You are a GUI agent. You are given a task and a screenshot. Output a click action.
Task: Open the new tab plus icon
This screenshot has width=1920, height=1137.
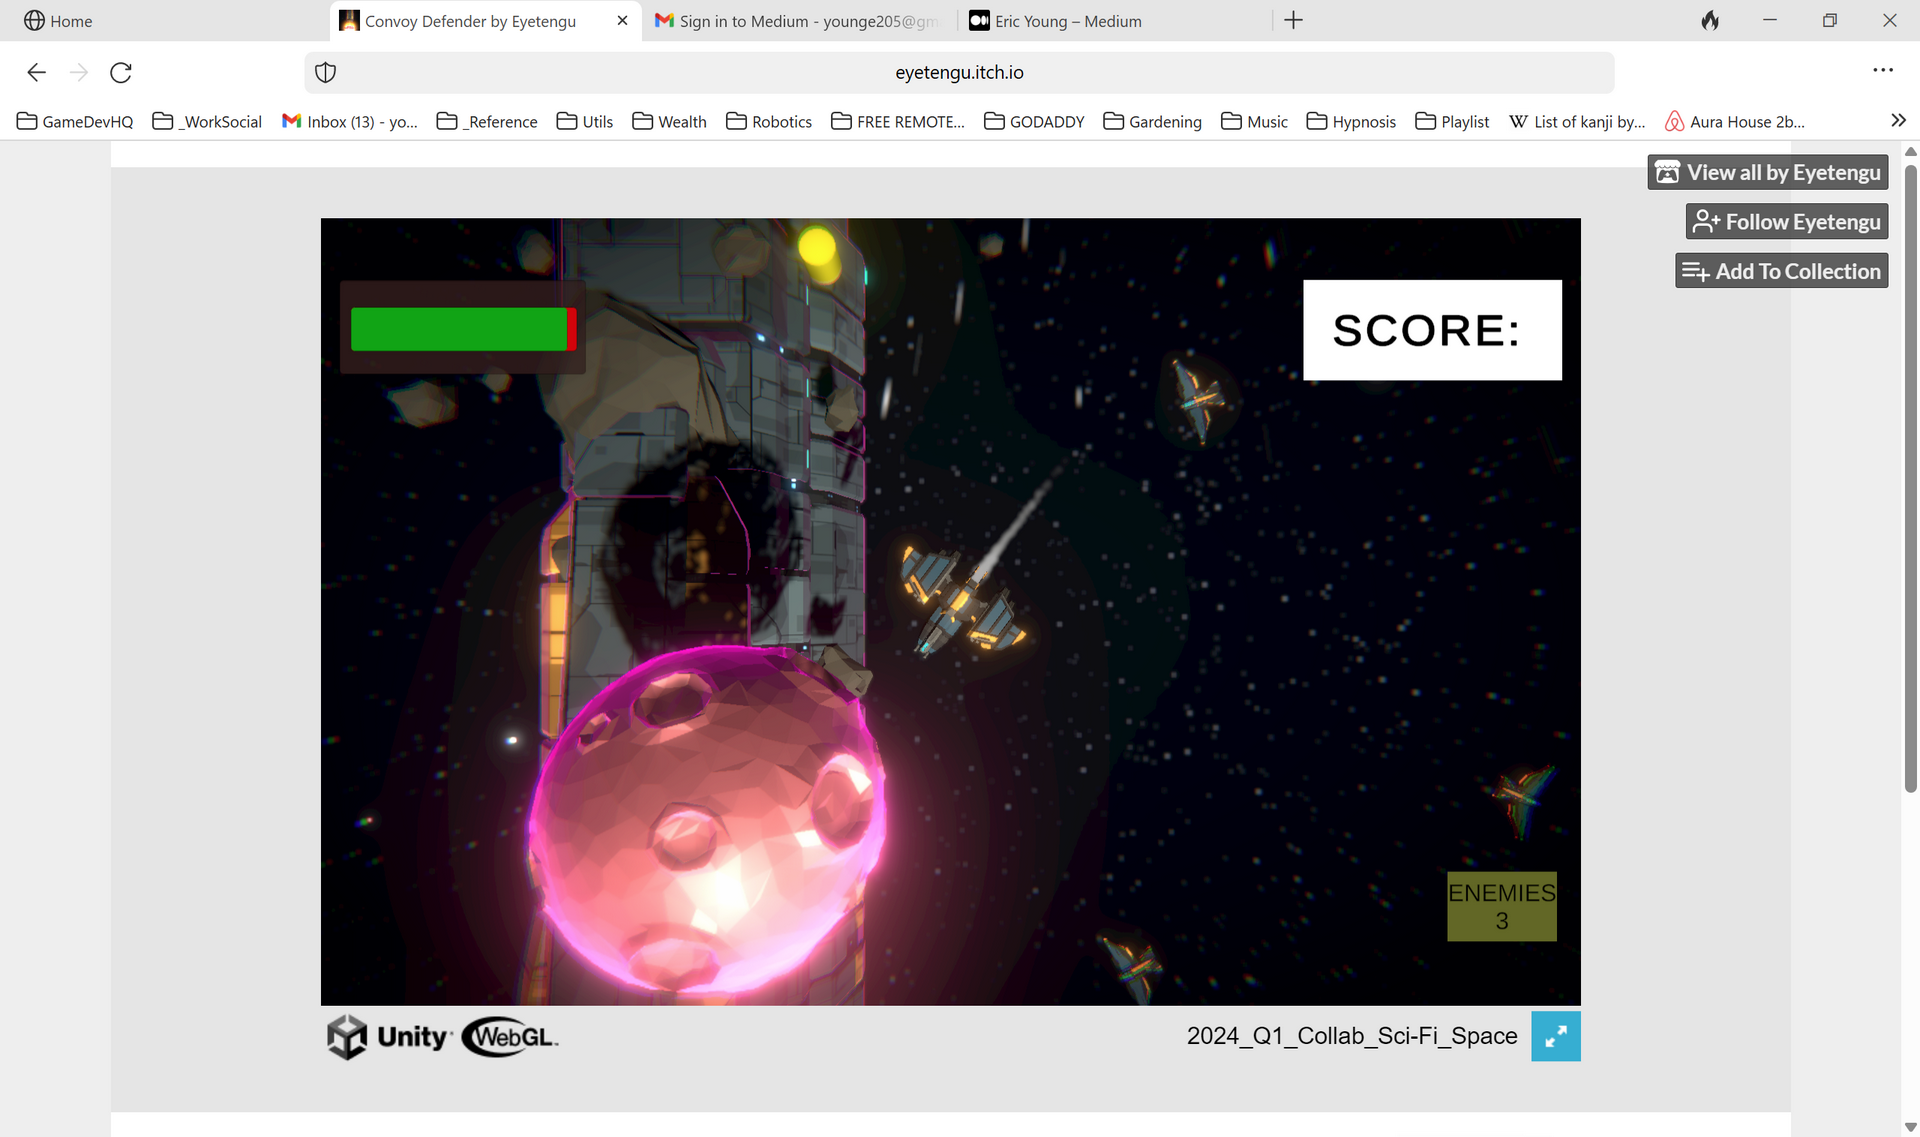tap(1293, 20)
